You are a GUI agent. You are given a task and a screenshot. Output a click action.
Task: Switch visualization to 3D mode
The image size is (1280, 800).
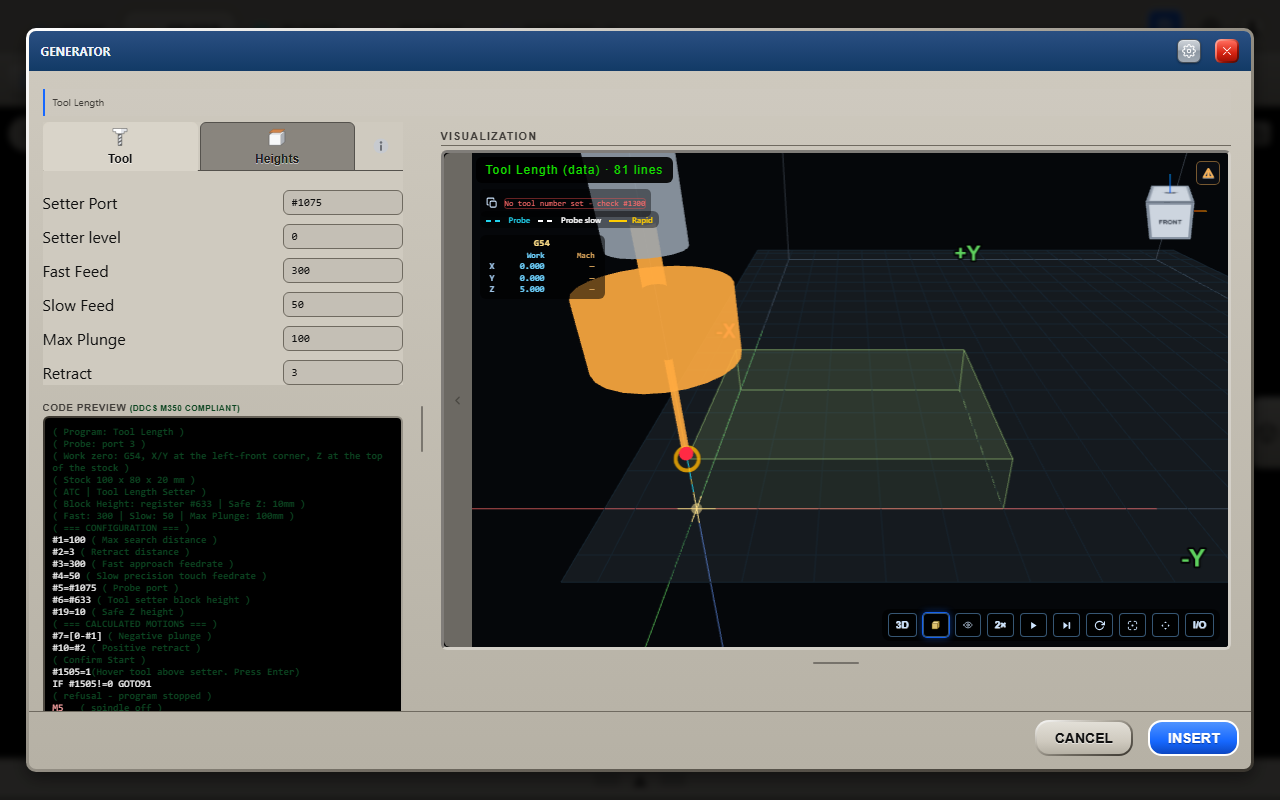click(902, 625)
